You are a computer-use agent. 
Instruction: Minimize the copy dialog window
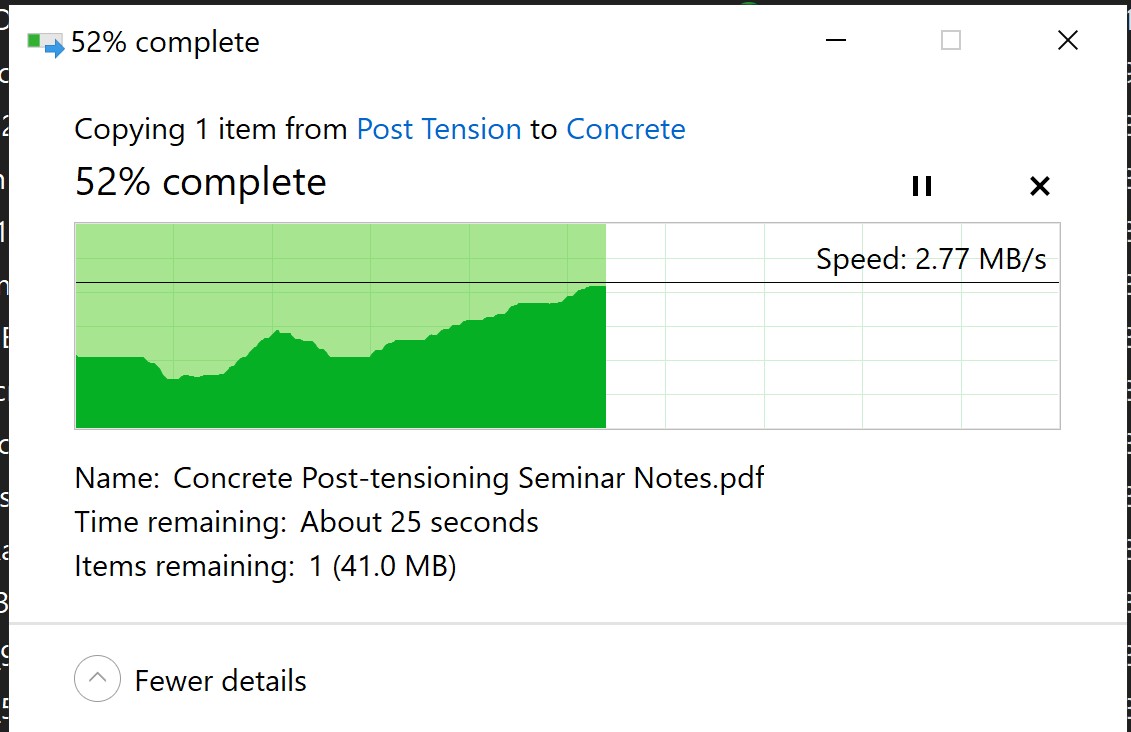coord(836,41)
